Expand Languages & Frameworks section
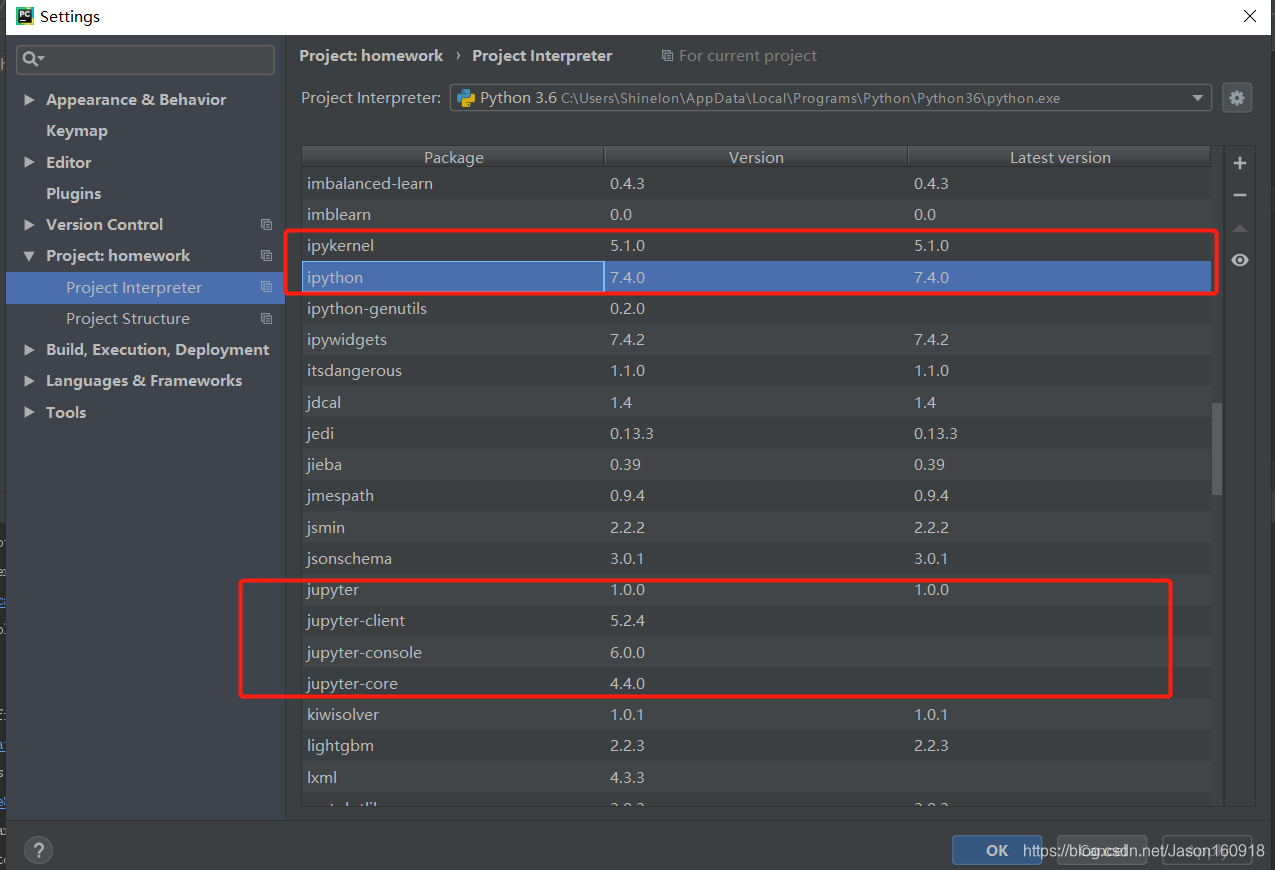 tap(29, 381)
